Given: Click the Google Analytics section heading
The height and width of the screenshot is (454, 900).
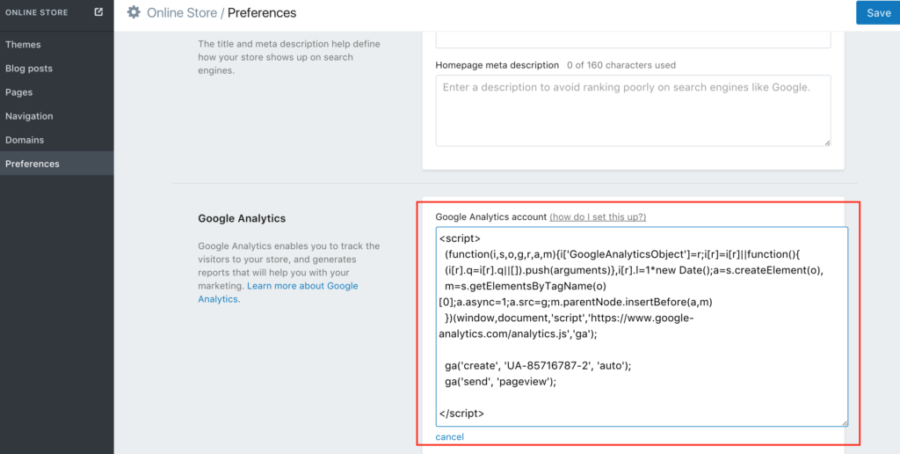Looking at the screenshot, I should (x=242, y=217).
